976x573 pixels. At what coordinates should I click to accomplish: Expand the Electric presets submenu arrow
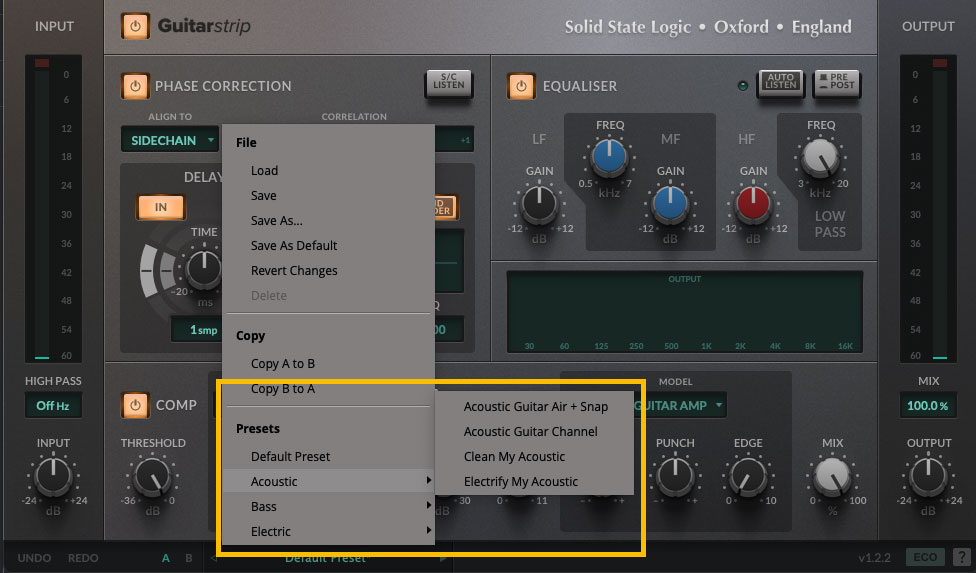428,530
